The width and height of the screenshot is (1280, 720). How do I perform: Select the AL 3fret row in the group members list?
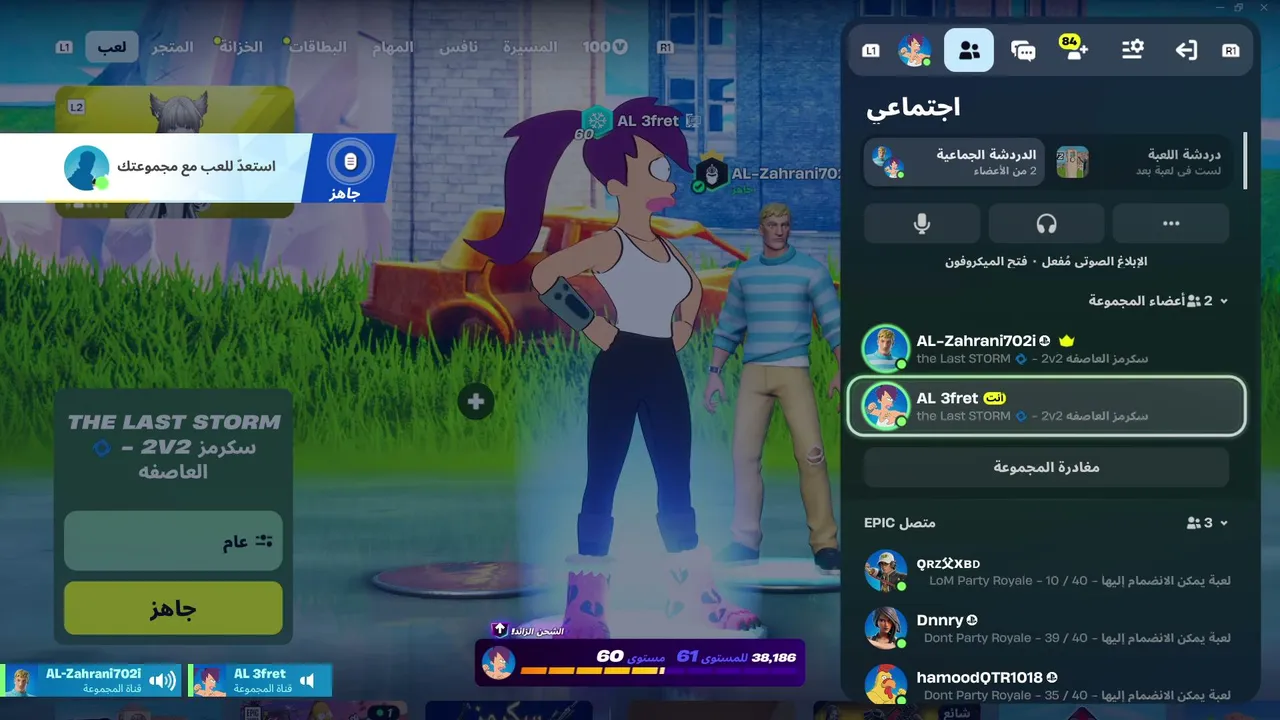pos(1046,406)
